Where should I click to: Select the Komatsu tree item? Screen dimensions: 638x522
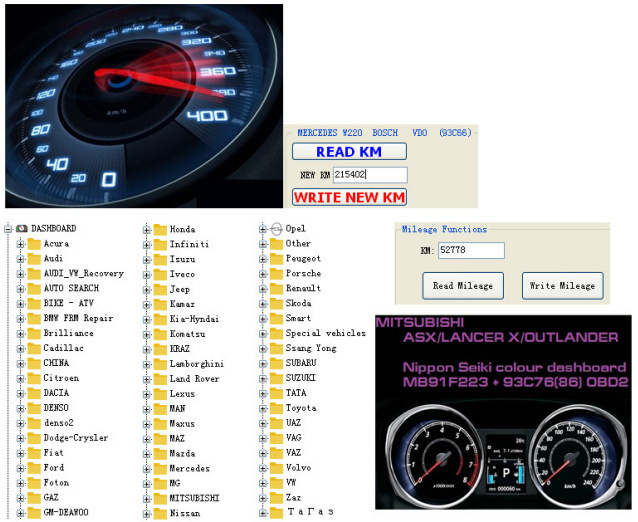187,334
